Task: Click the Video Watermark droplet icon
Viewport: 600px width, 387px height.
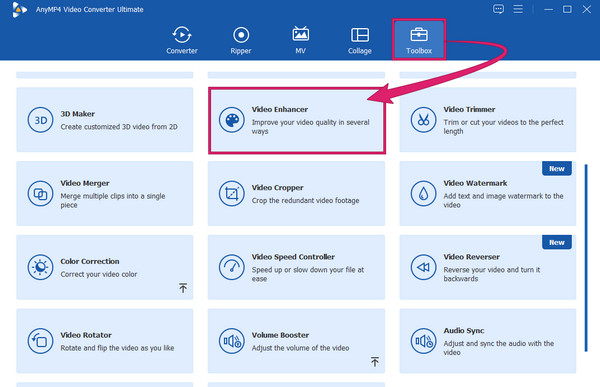Action: coord(423,194)
